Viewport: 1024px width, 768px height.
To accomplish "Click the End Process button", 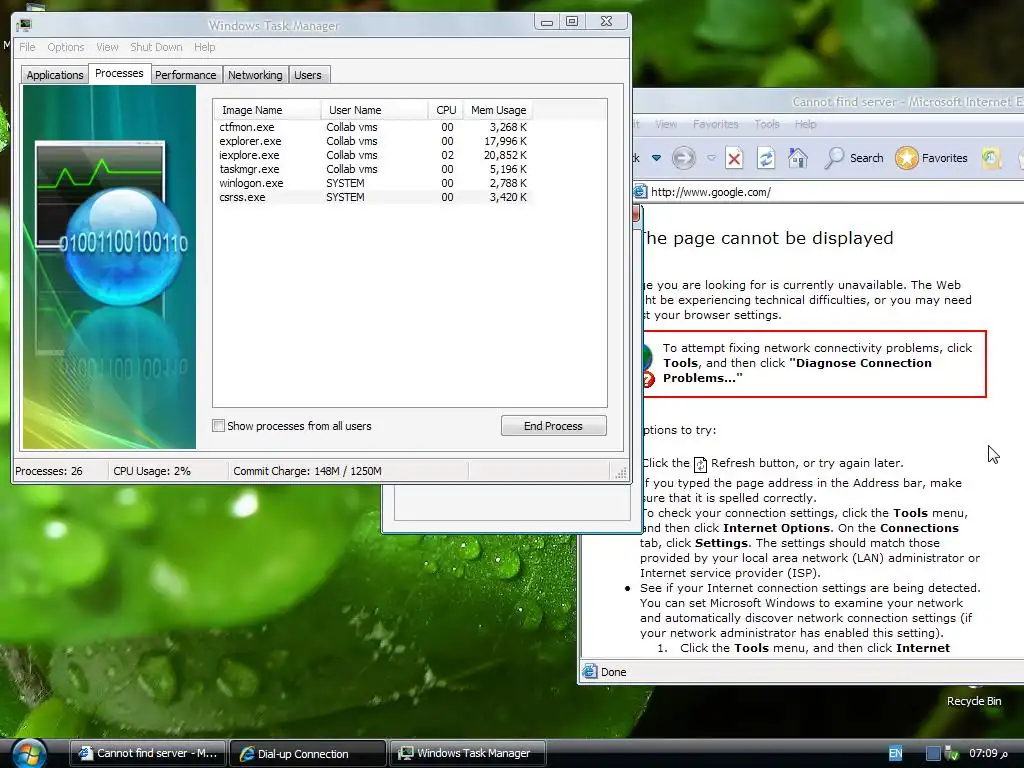I will [554, 426].
